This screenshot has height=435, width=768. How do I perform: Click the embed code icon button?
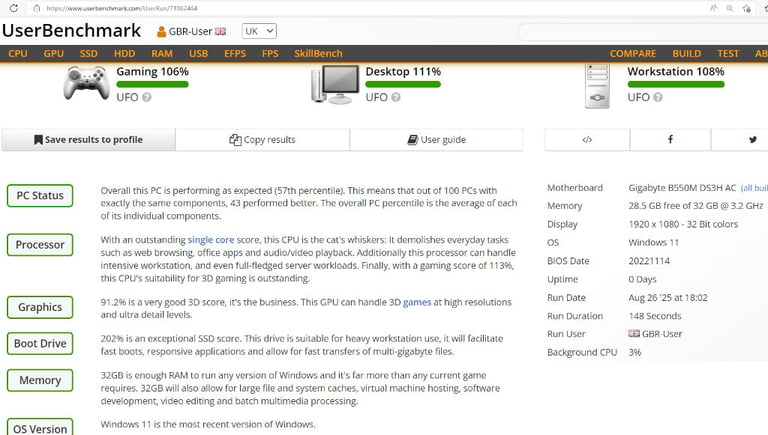[587, 140]
